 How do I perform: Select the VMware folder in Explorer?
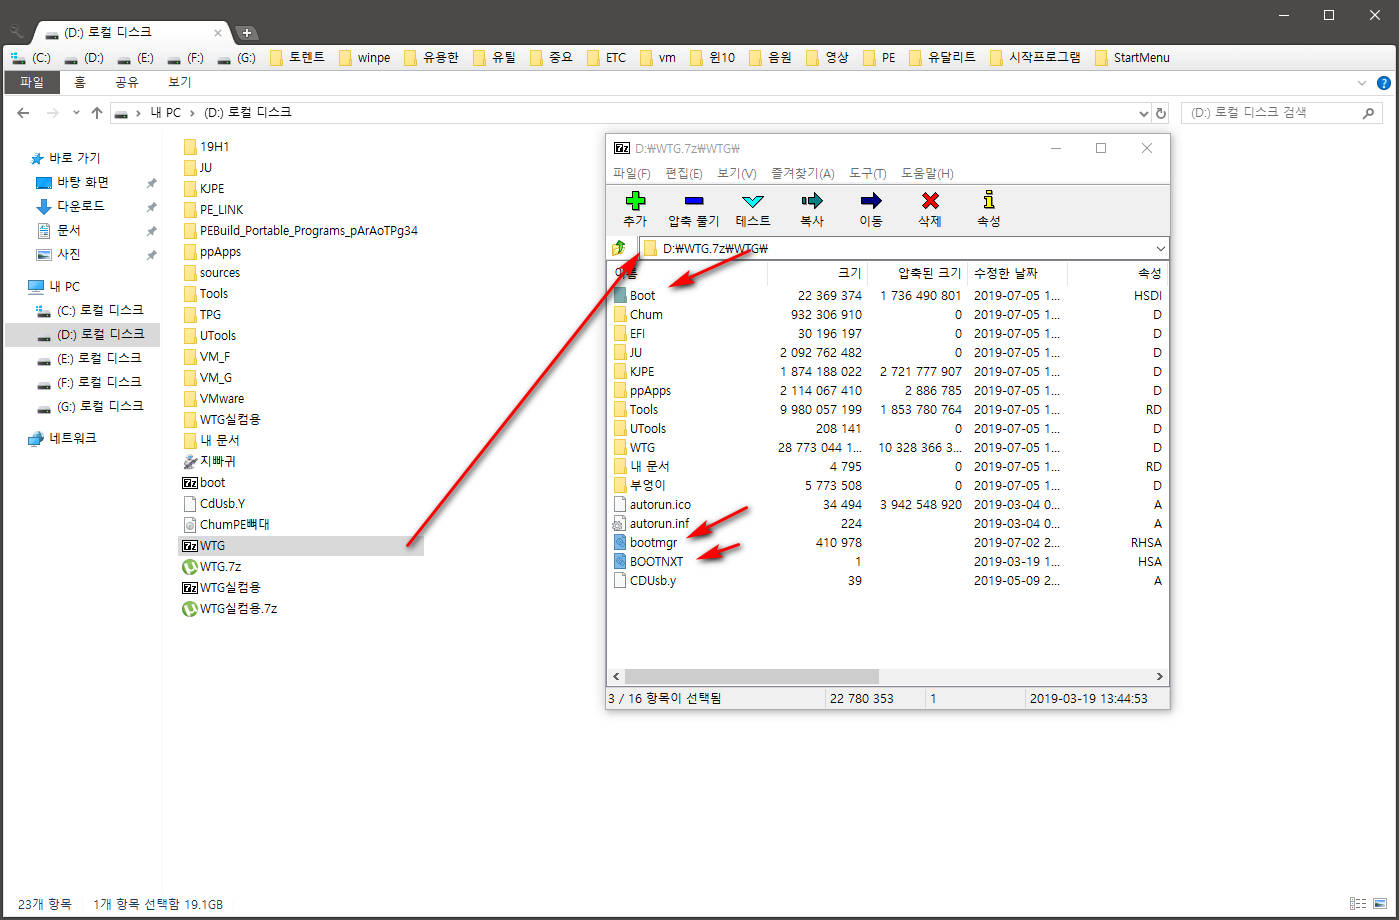click(x=214, y=399)
